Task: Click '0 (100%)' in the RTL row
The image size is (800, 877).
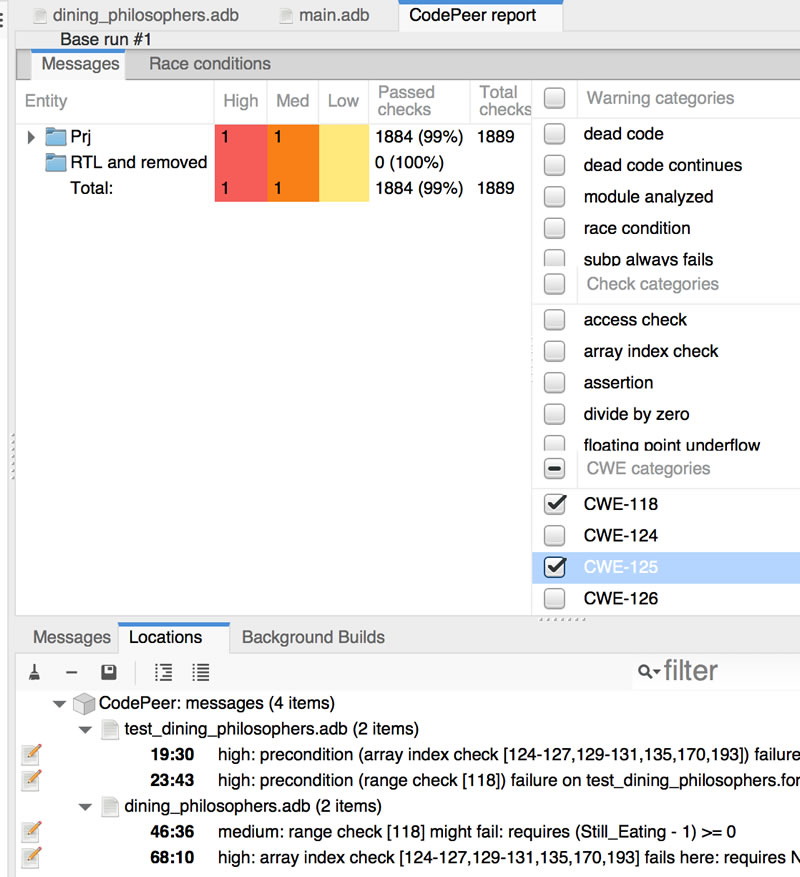Action: (x=410, y=163)
